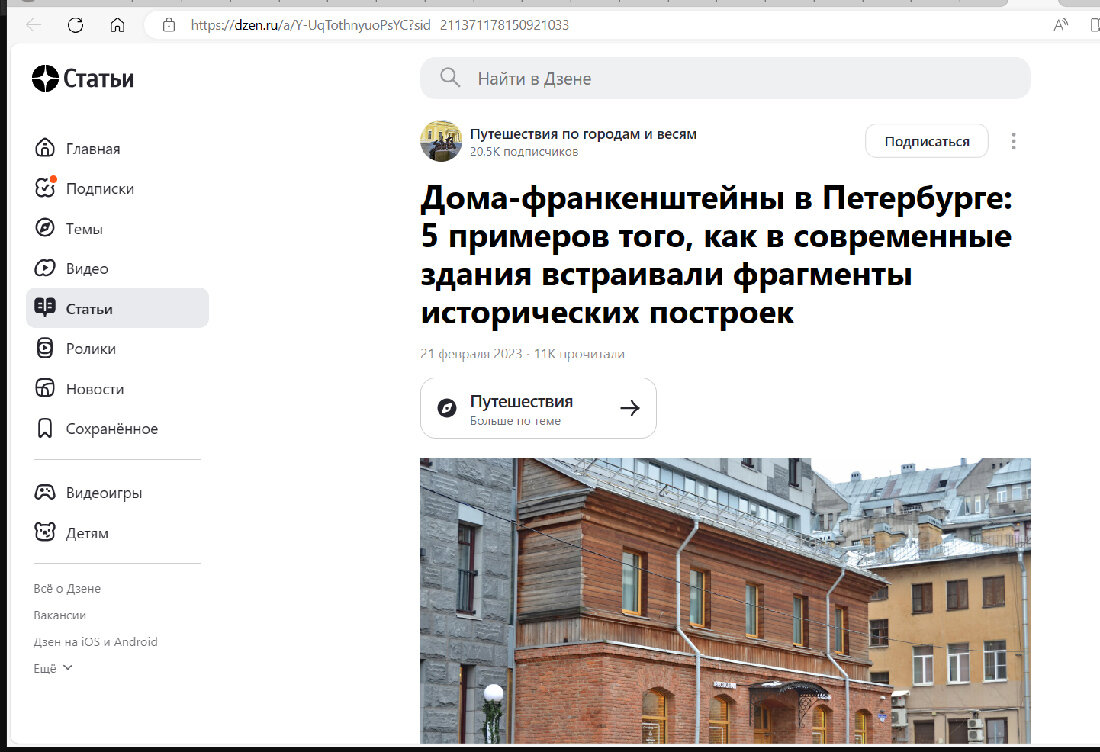This screenshot has height=752, width=1100.
Task: Click the book icon beside Статьи
Action: tap(45, 308)
